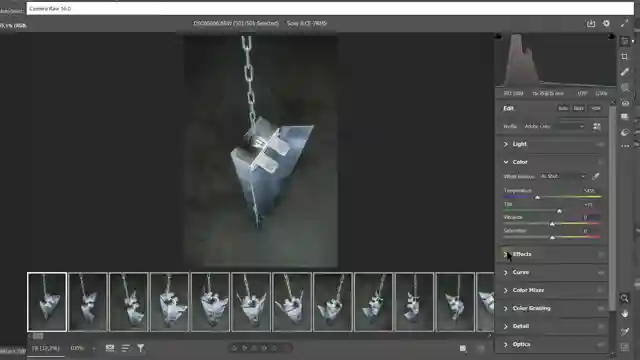Select the Crop tool in right toolbar
The image size is (640, 360).
[624, 56]
